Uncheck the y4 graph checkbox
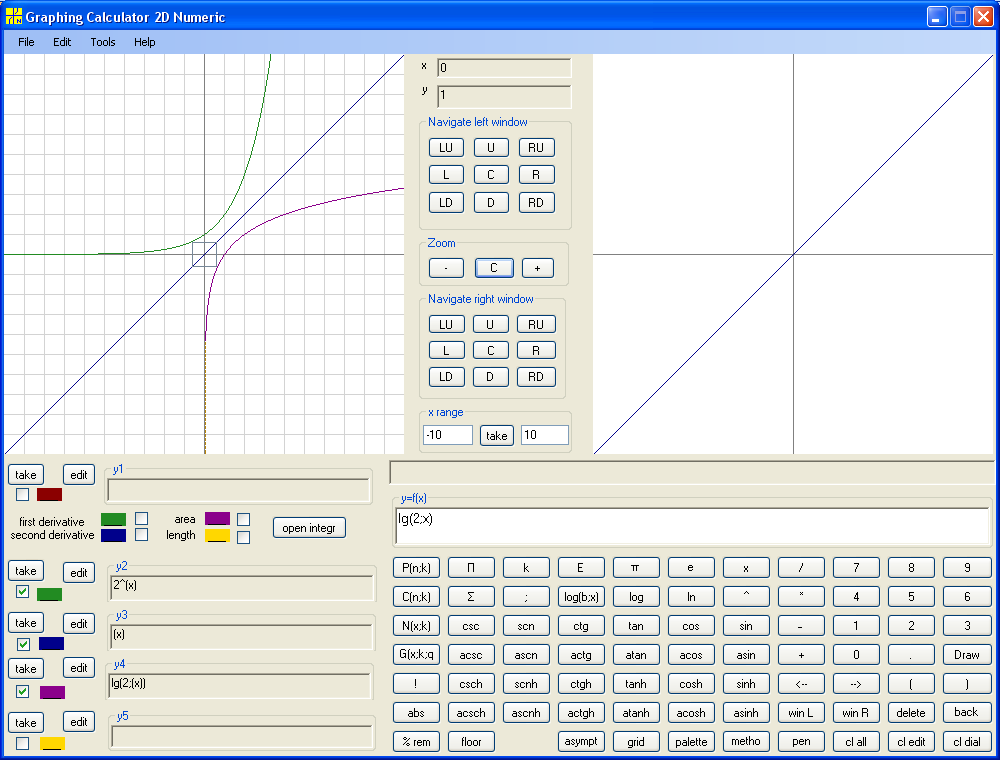The height and width of the screenshot is (760, 1000). (x=22, y=691)
